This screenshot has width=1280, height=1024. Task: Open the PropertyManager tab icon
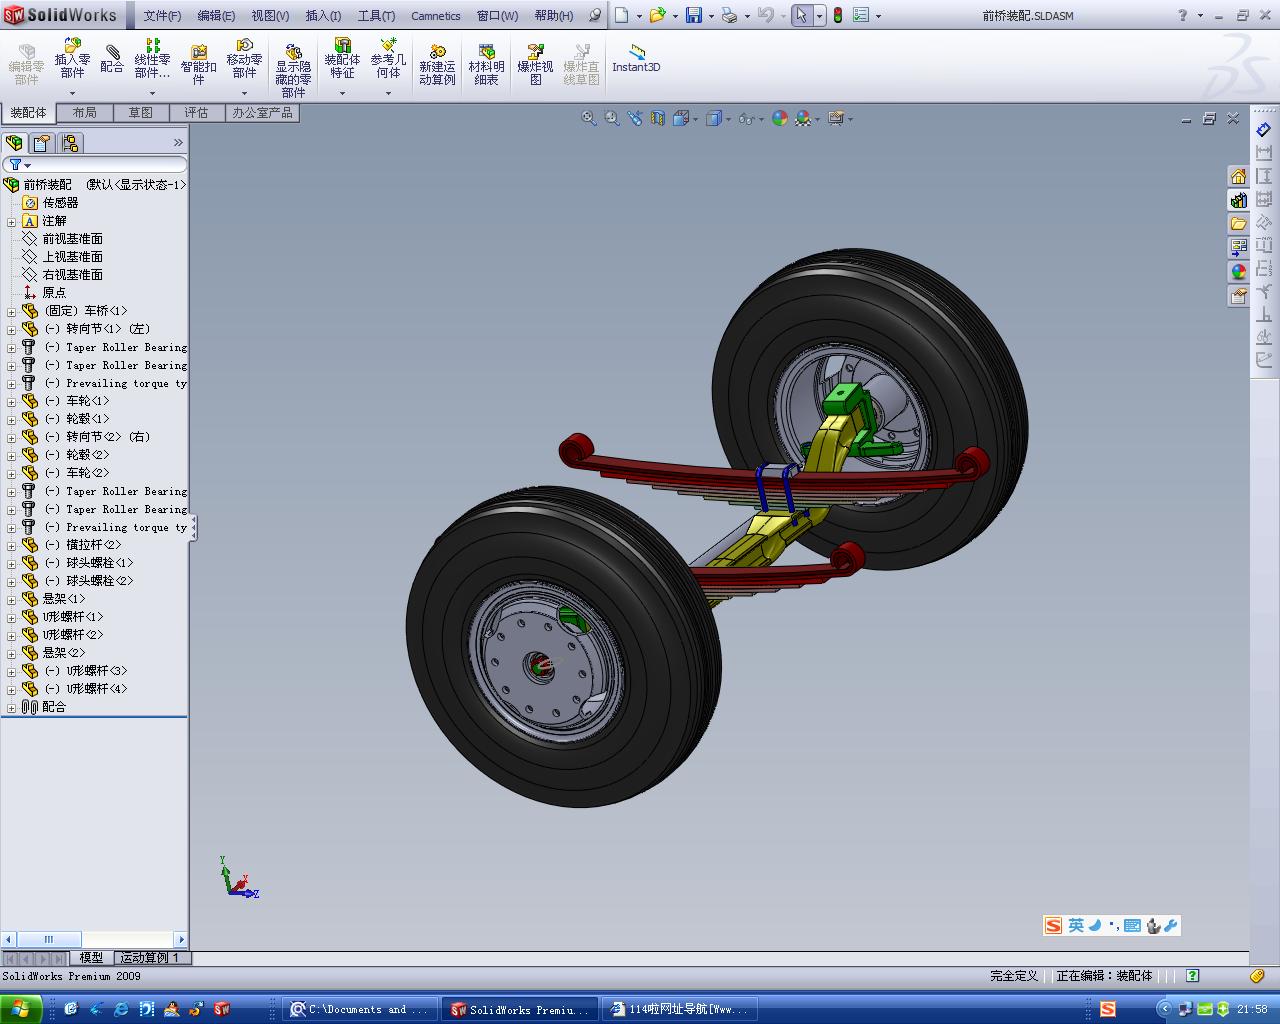click(42, 142)
